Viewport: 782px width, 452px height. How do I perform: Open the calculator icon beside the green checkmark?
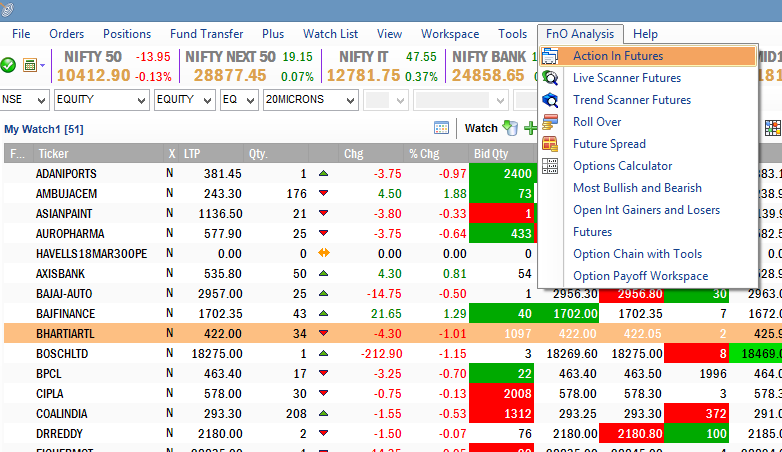[32, 65]
